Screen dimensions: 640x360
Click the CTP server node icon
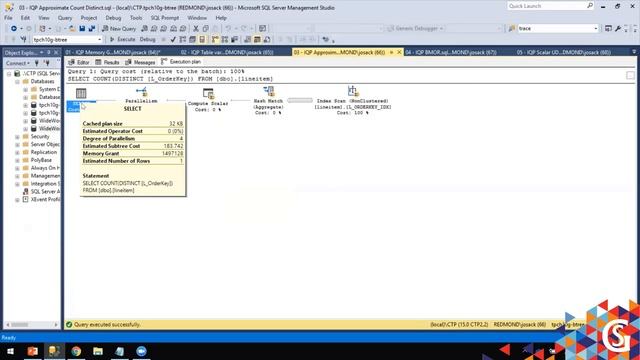click(x=17, y=73)
